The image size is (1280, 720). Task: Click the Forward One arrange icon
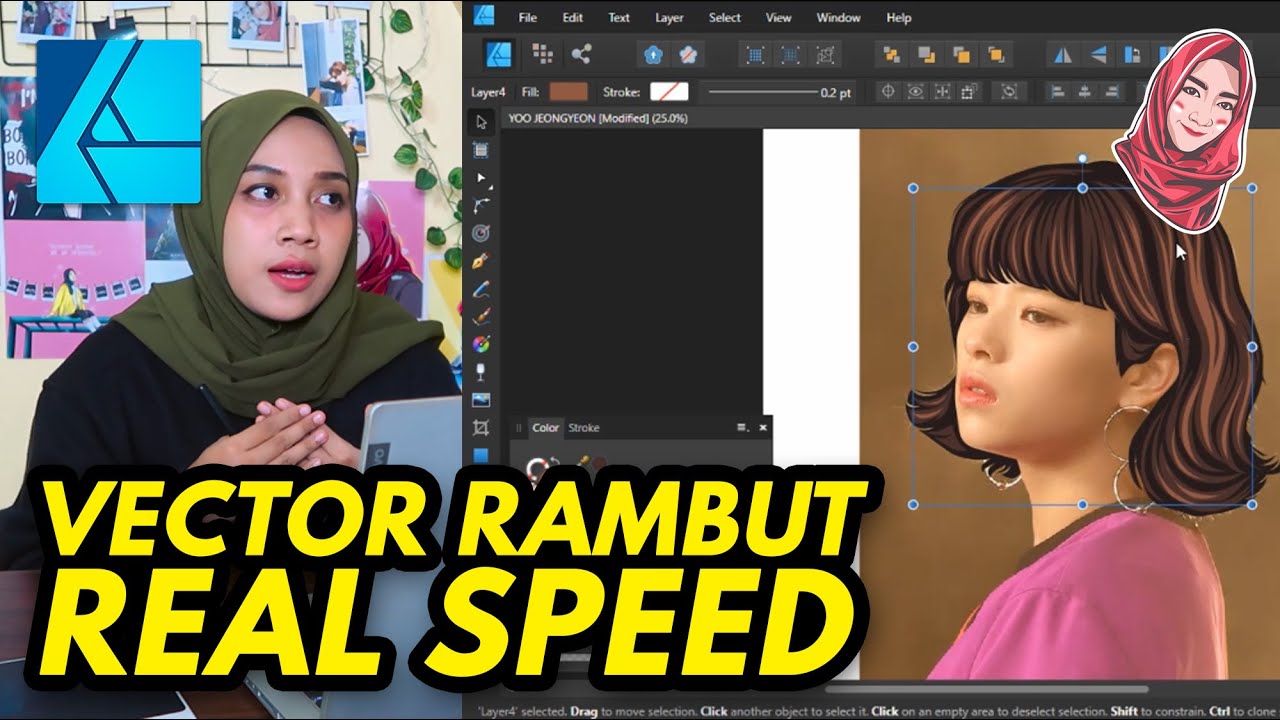(x=961, y=54)
